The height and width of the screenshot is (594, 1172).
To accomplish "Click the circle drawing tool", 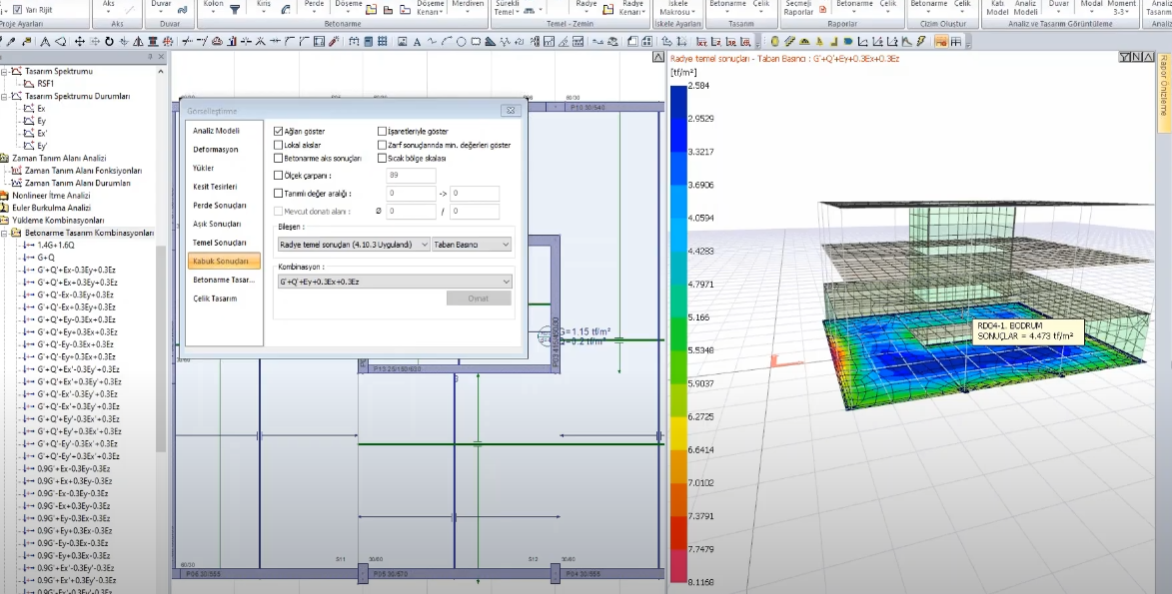I will click(x=461, y=41).
